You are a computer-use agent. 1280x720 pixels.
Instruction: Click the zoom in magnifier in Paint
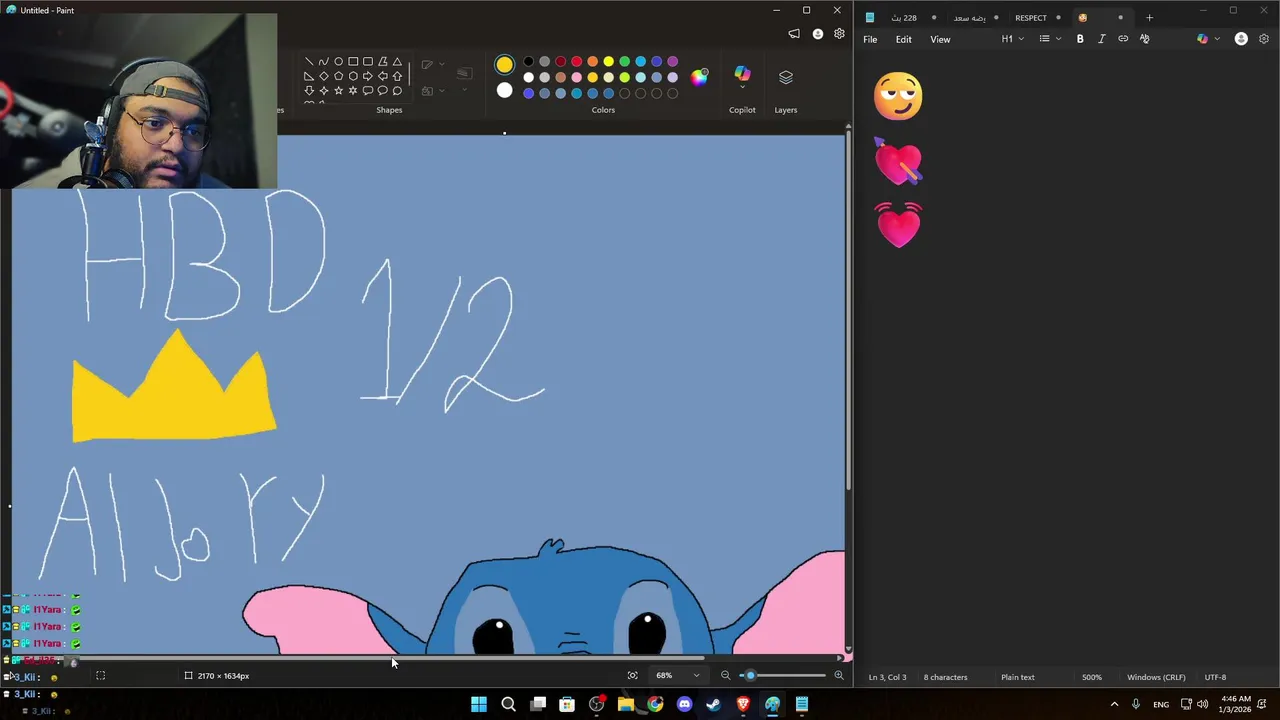pos(839,675)
